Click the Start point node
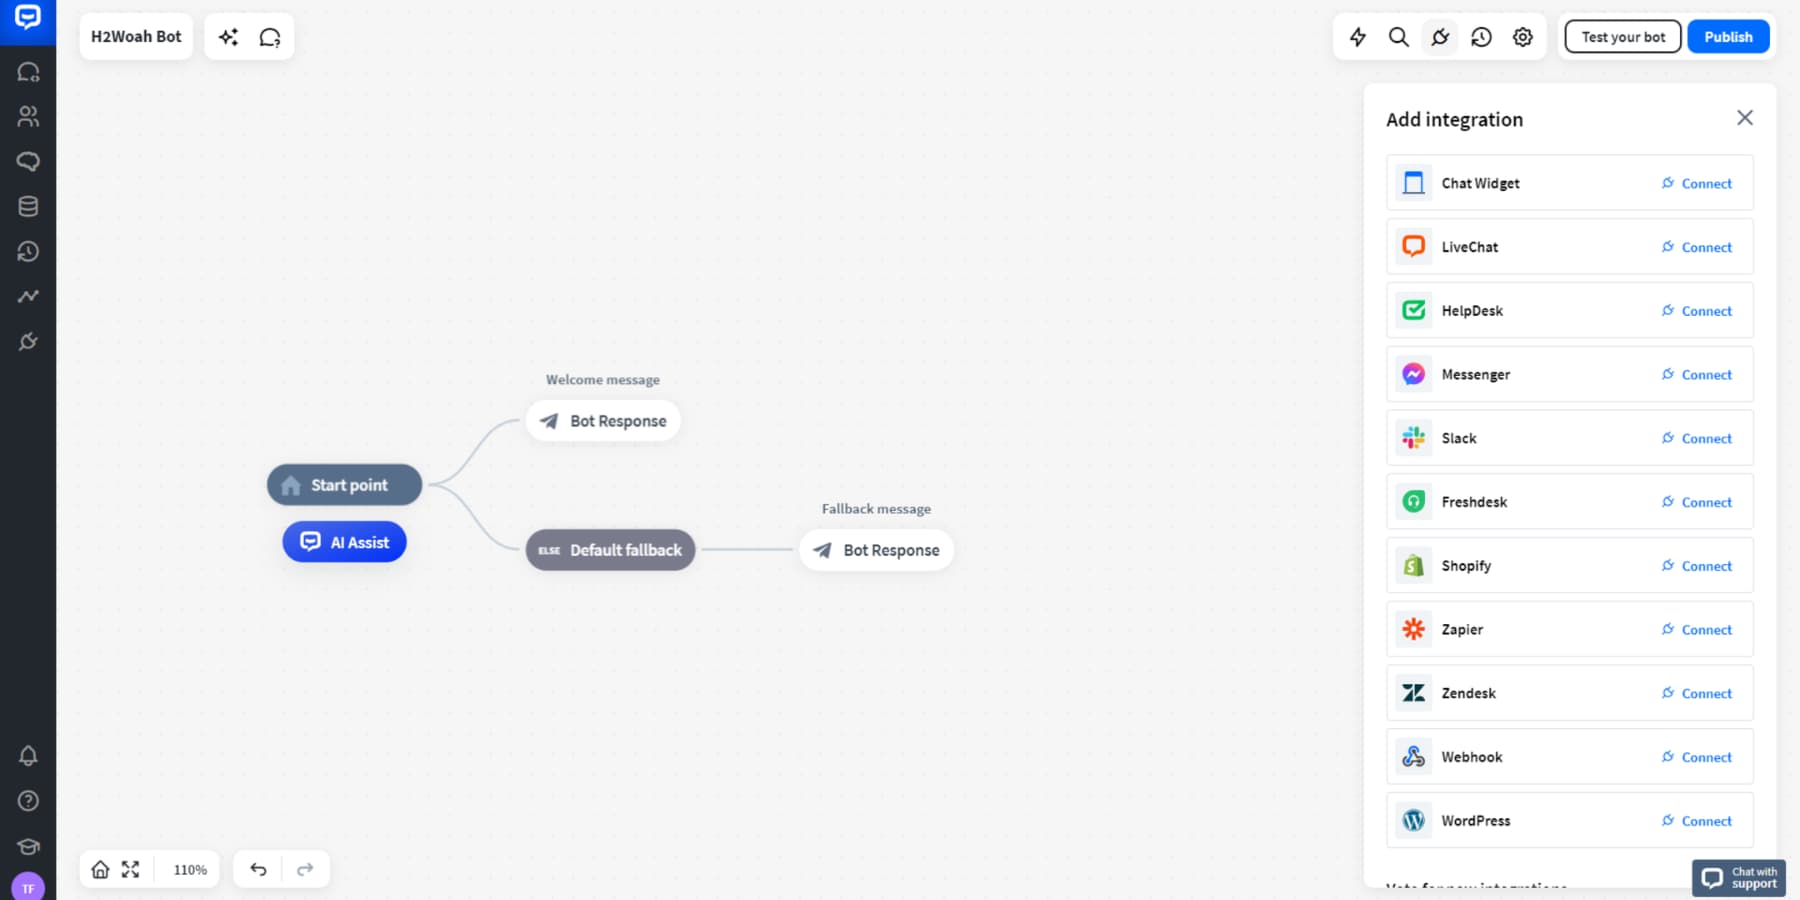 click(344, 484)
